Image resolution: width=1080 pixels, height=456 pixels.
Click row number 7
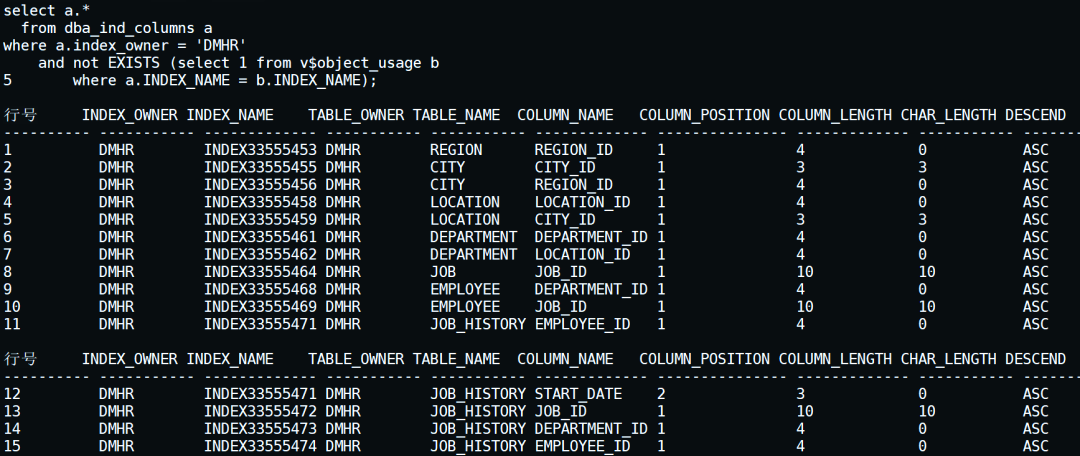[x=8, y=254]
